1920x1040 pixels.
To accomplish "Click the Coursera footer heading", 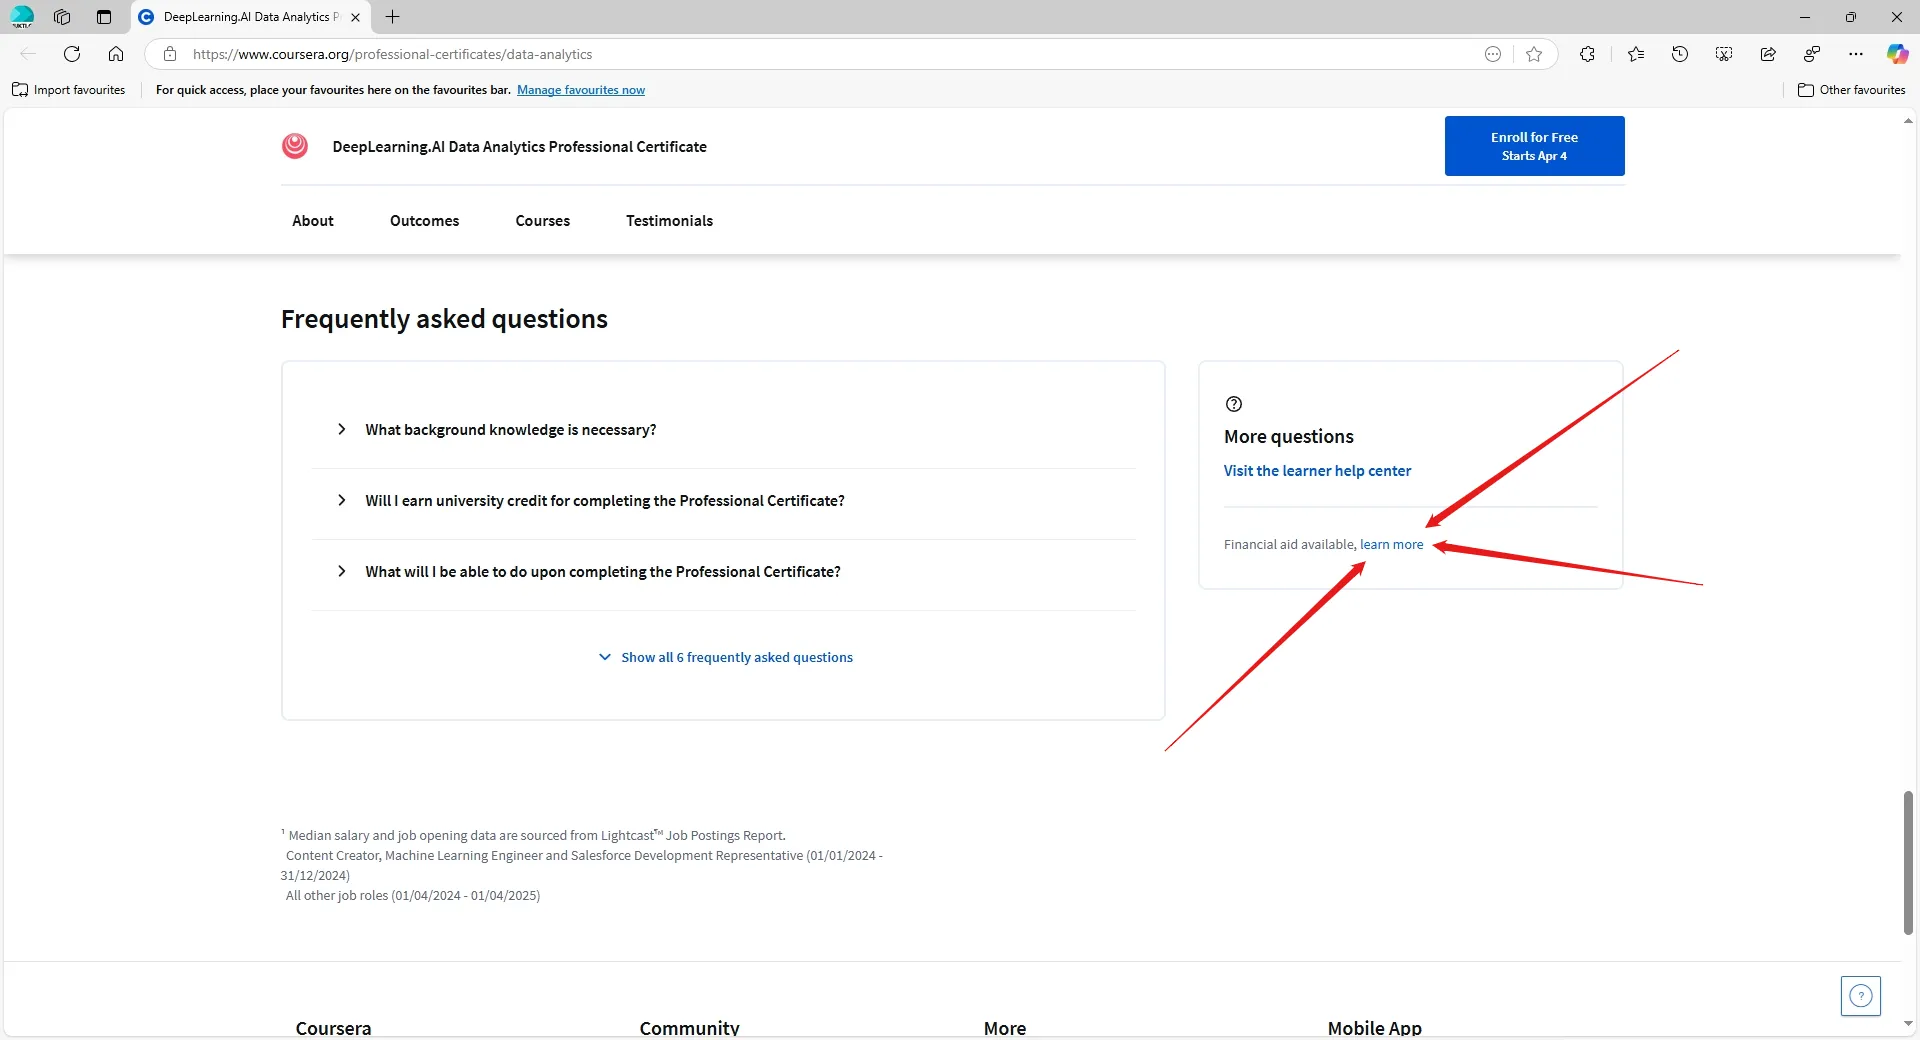I will (x=333, y=1028).
